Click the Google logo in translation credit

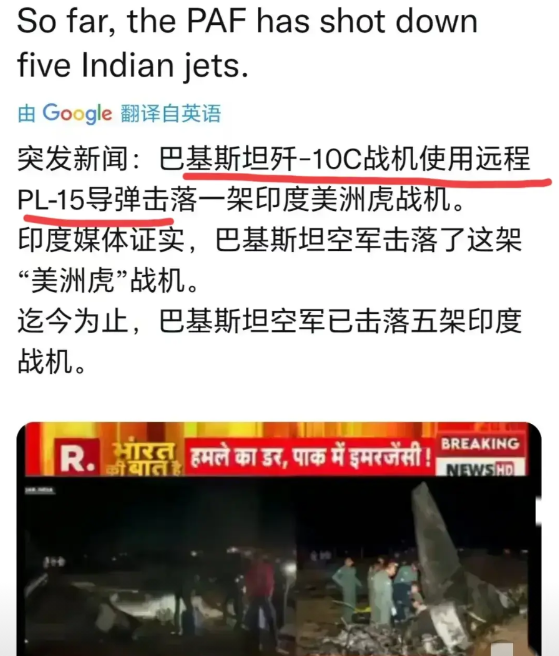(77, 113)
